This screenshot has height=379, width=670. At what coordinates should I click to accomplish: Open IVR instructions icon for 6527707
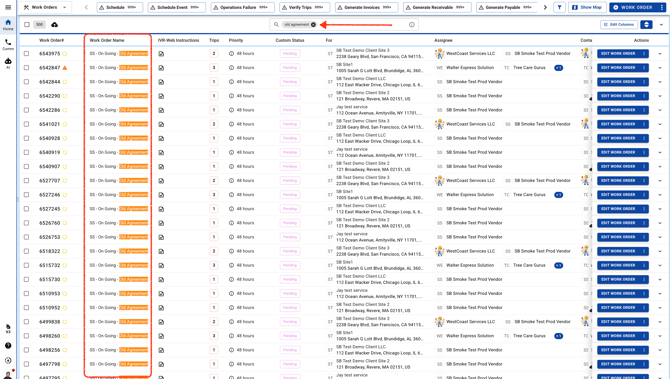161,181
